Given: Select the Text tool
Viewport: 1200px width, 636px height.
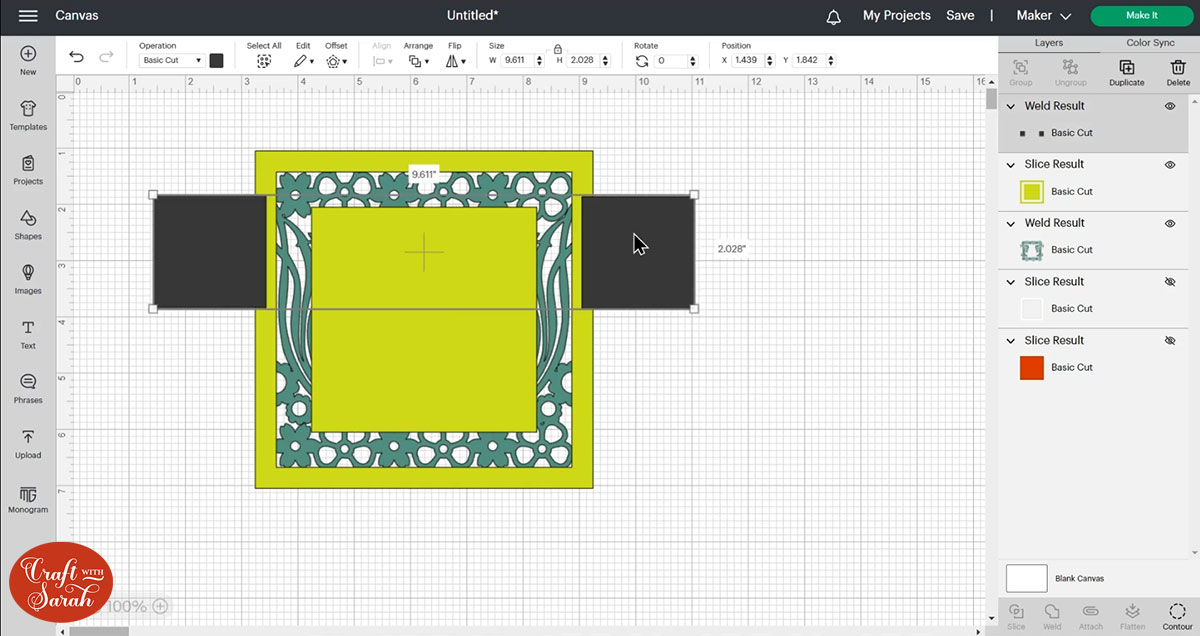Looking at the screenshot, I should click(x=28, y=334).
